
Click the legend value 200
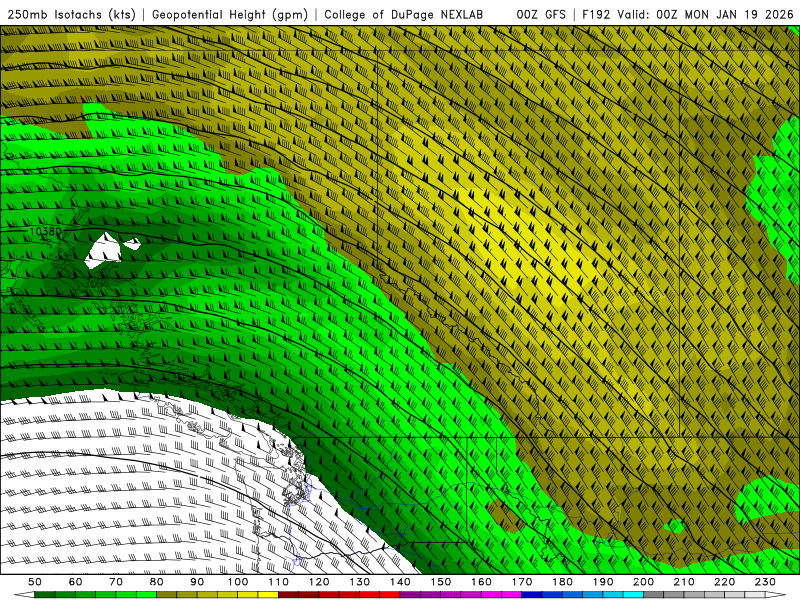point(643,582)
